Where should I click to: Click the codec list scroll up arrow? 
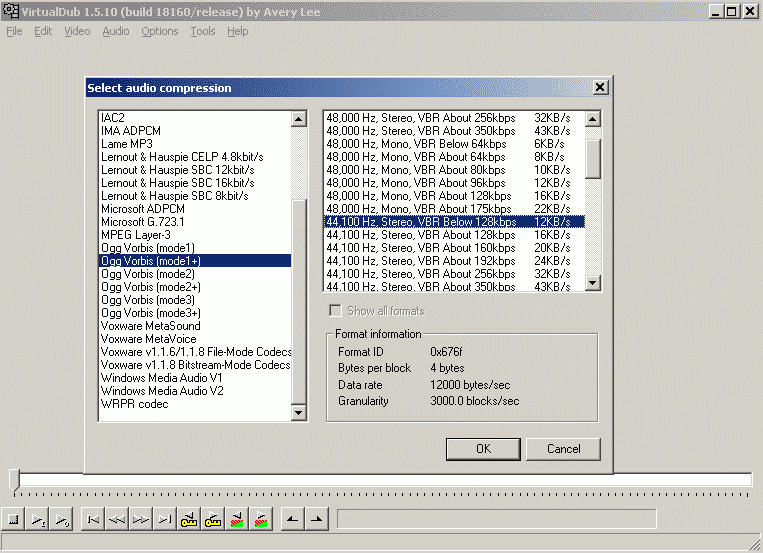point(298,119)
